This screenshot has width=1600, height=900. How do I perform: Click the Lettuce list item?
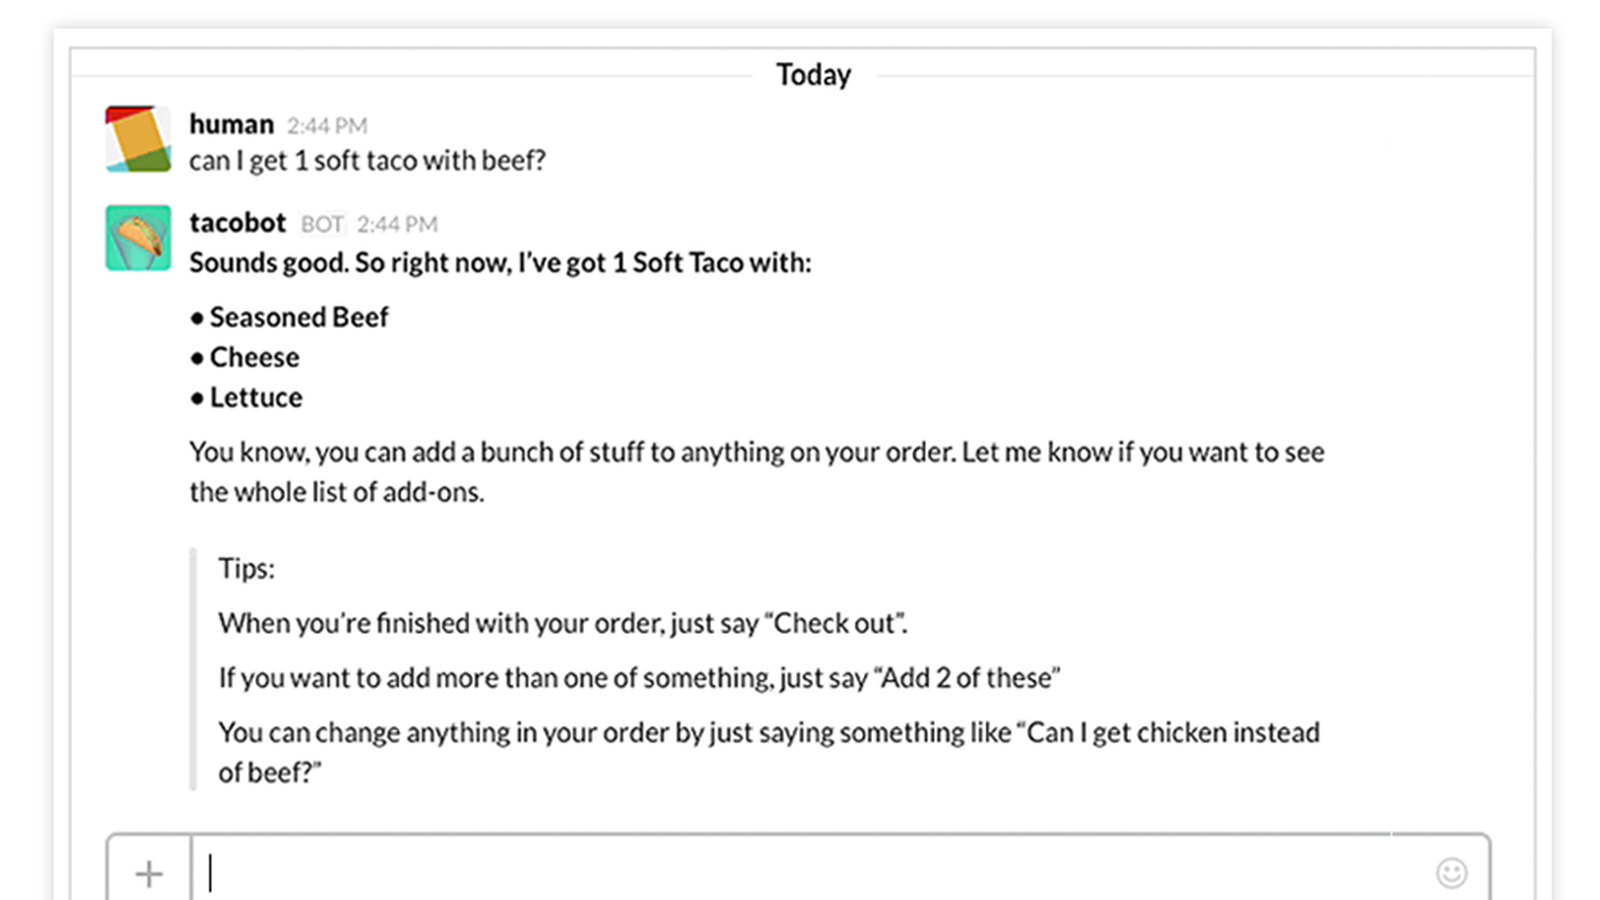(x=246, y=397)
